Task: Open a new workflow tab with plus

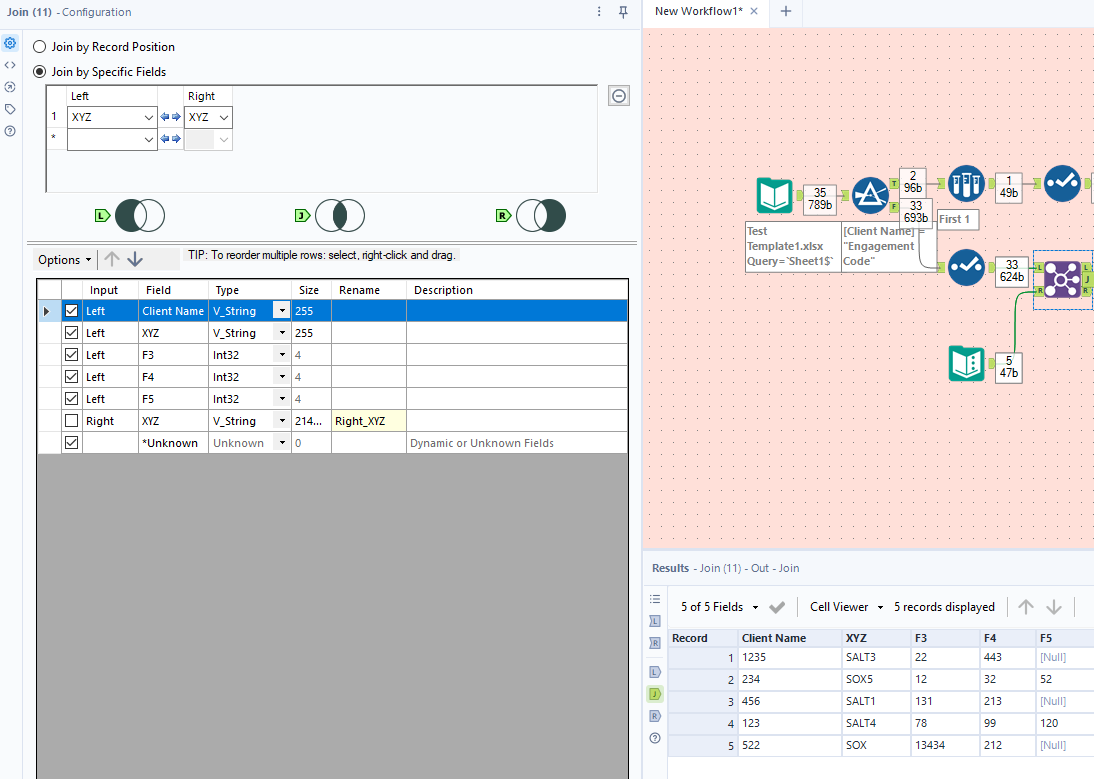Action: coord(786,11)
